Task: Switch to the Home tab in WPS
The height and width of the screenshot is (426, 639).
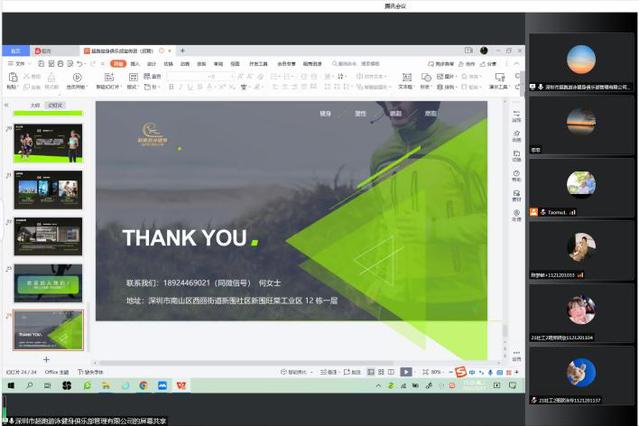Action: click(x=15, y=51)
